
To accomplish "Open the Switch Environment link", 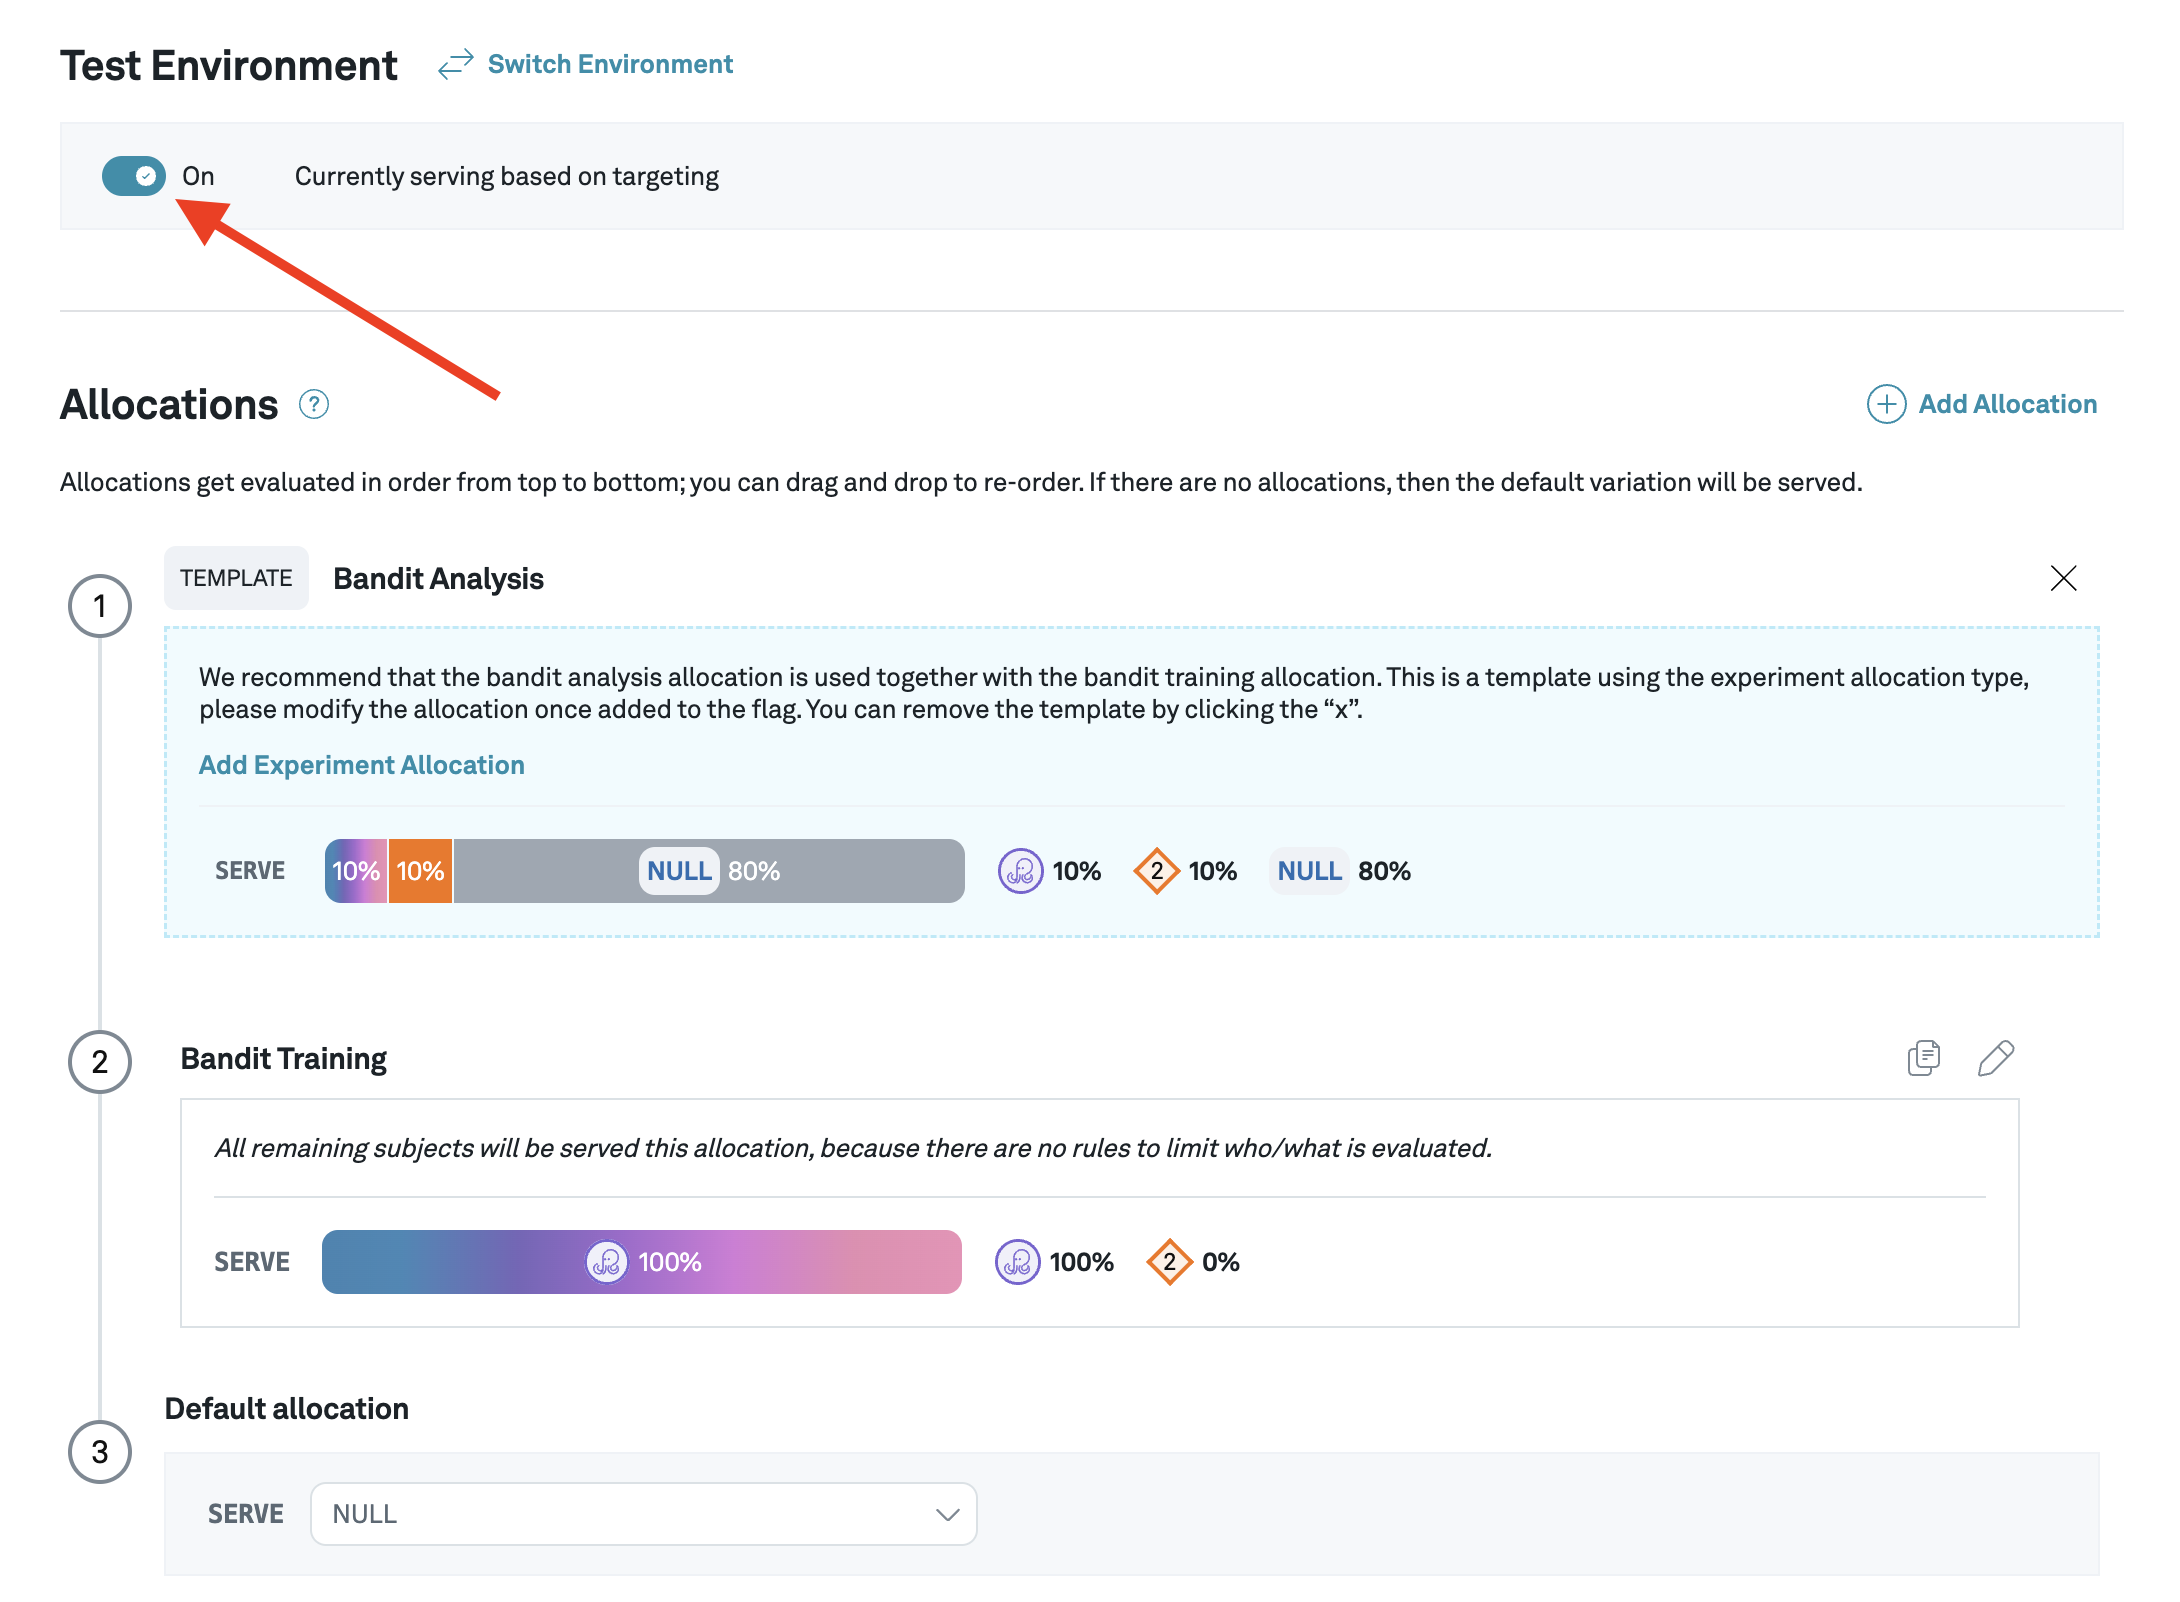I will [x=610, y=65].
